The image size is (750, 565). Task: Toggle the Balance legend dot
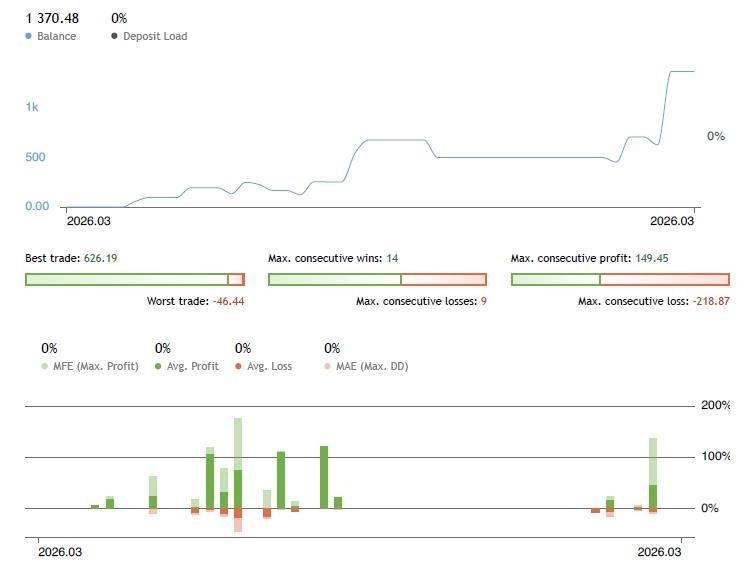(28, 36)
